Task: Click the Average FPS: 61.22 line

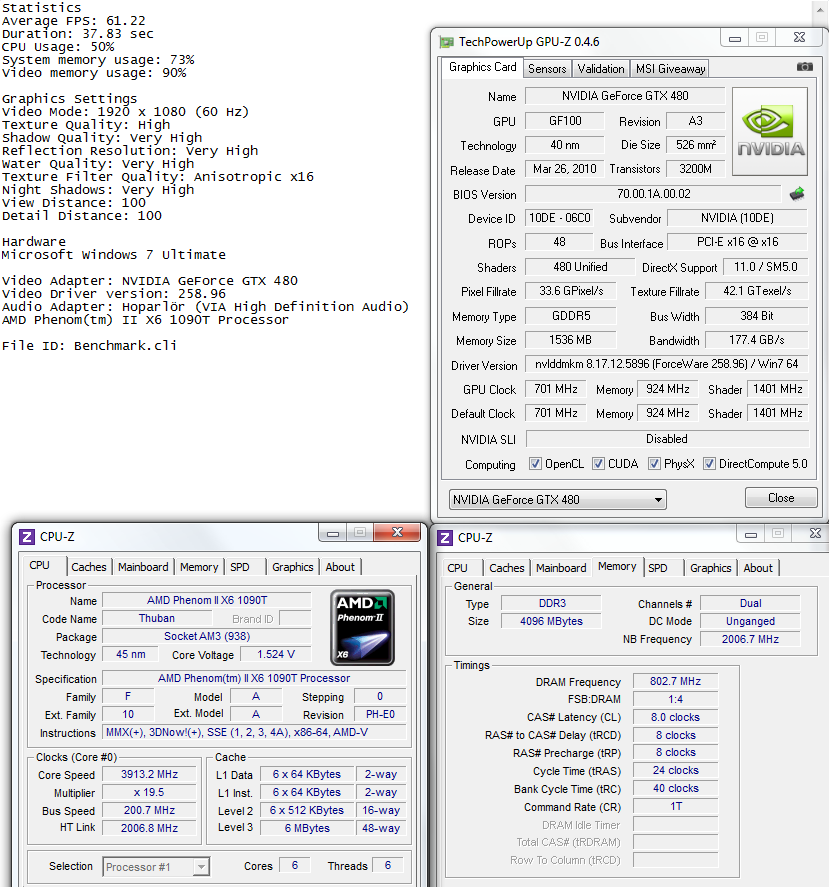Action: pyautogui.click(x=74, y=21)
